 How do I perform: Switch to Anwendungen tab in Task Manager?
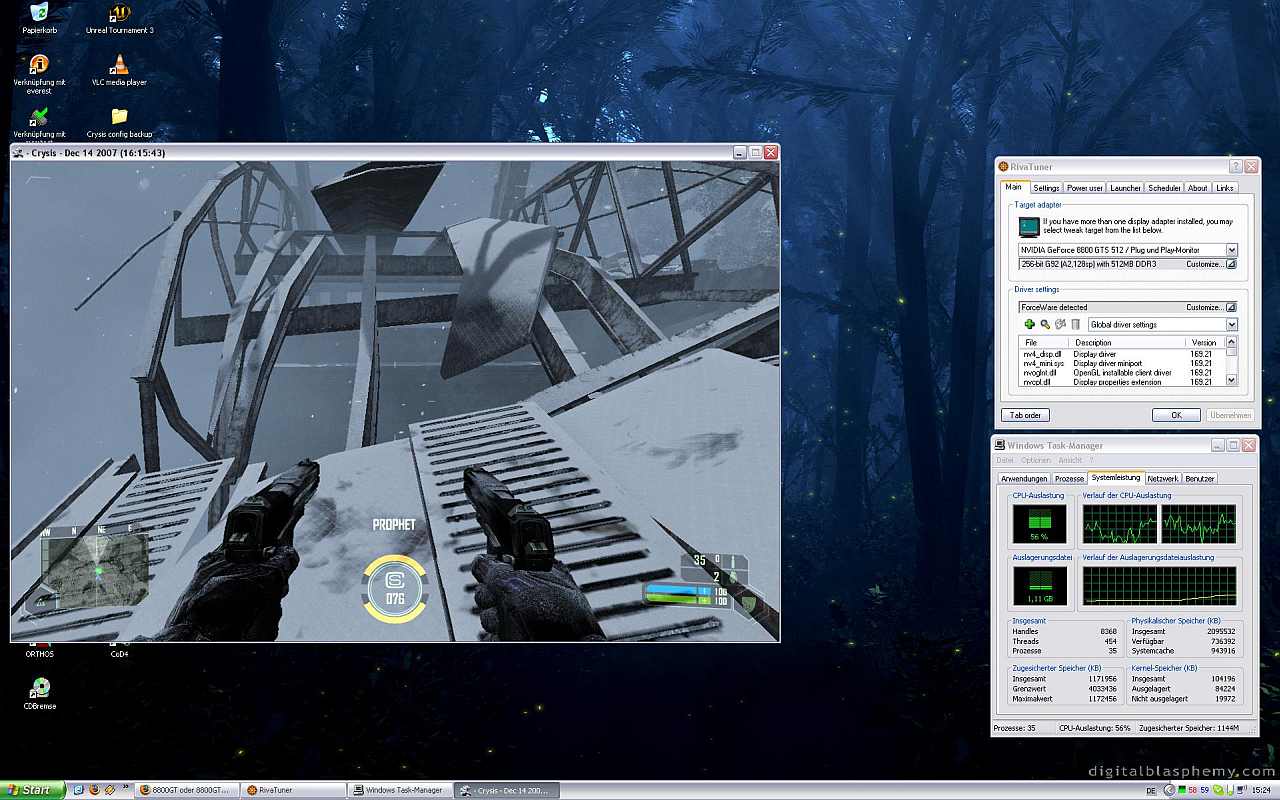1024,478
